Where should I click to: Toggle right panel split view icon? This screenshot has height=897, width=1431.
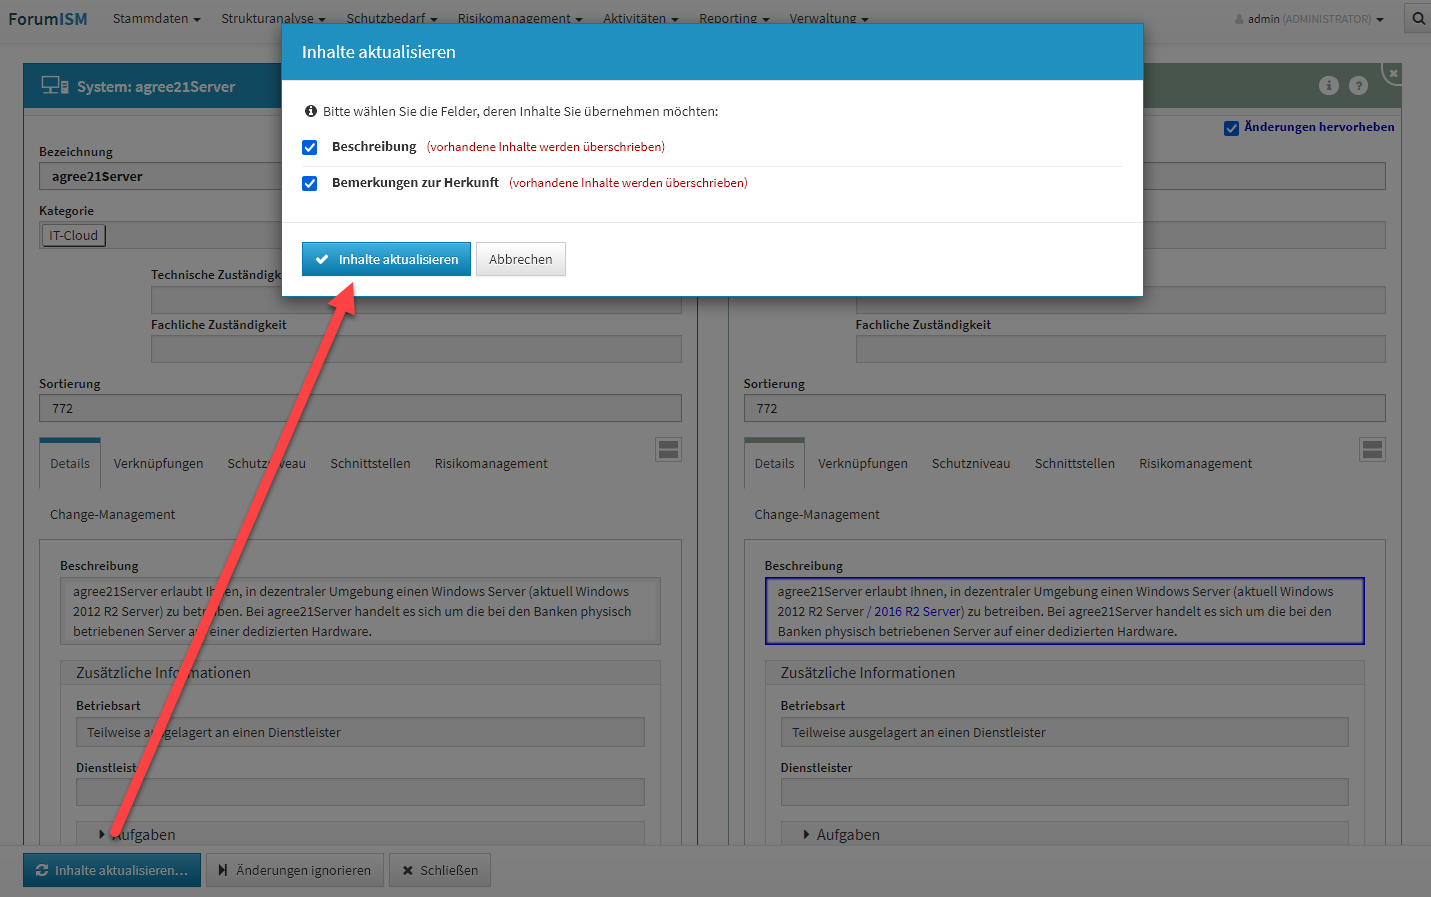click(x=1372, y=449)
